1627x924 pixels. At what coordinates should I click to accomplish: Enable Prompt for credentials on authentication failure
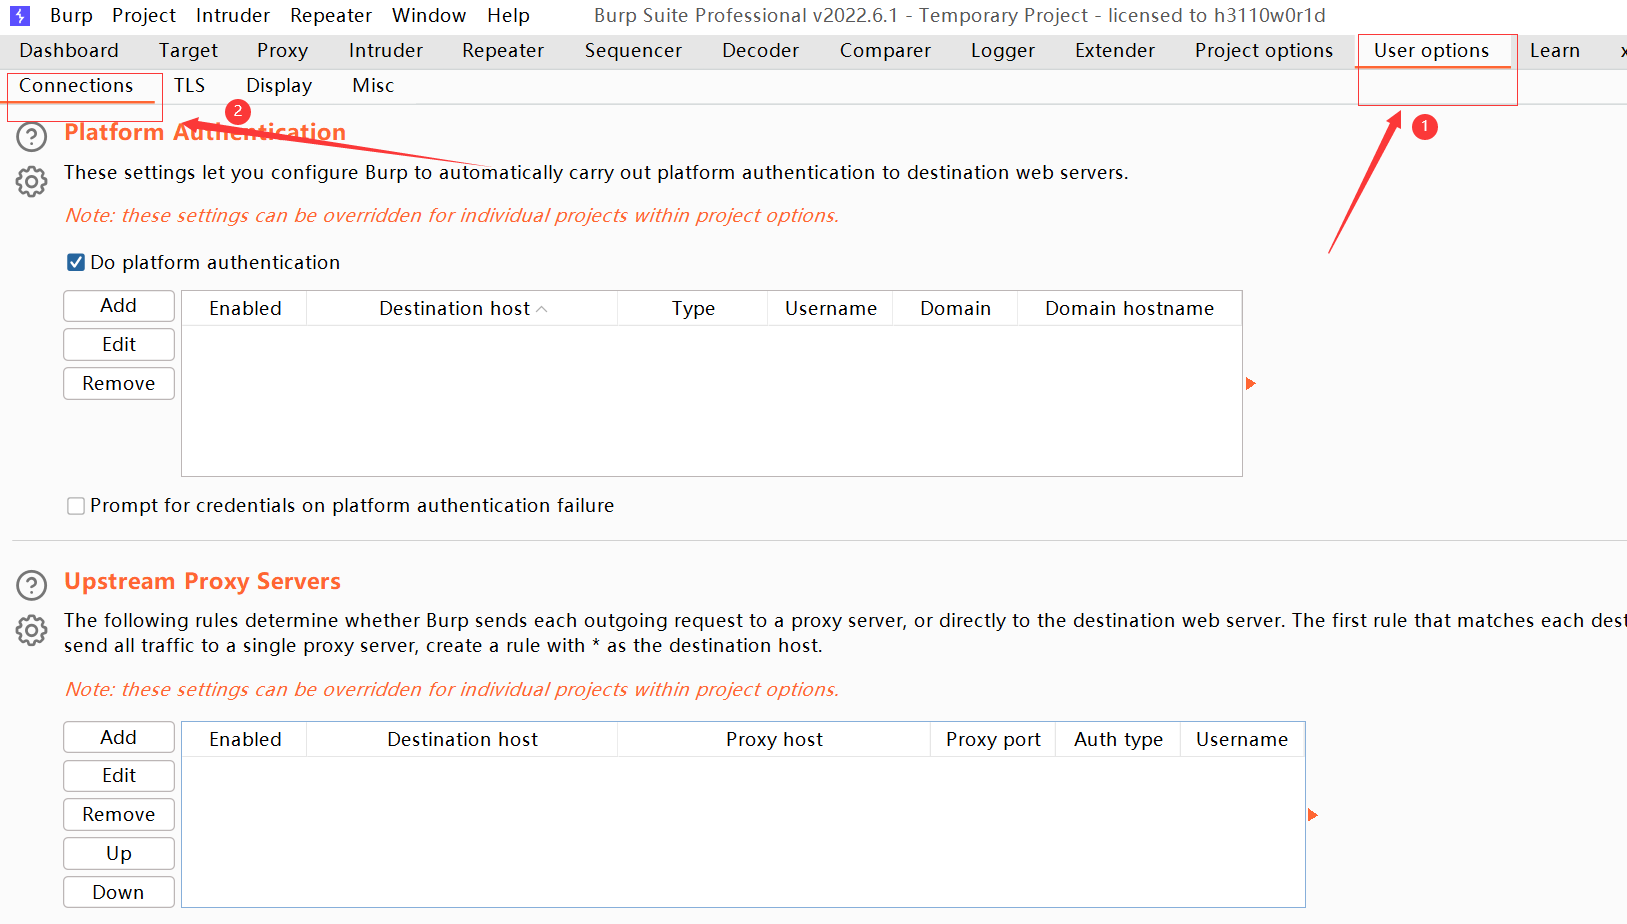(76, 506)
